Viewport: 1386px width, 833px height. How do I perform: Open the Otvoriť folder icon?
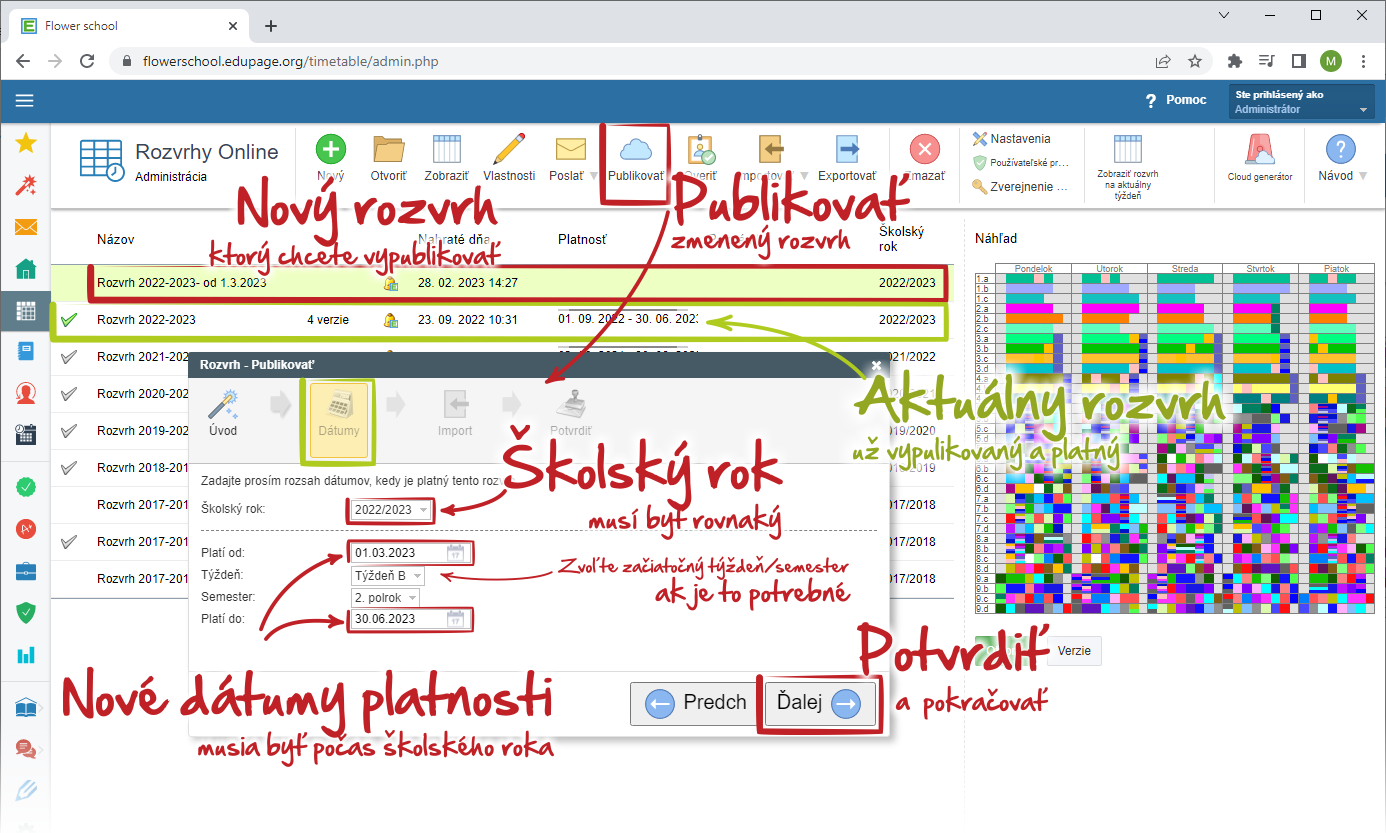click(388, 149)
